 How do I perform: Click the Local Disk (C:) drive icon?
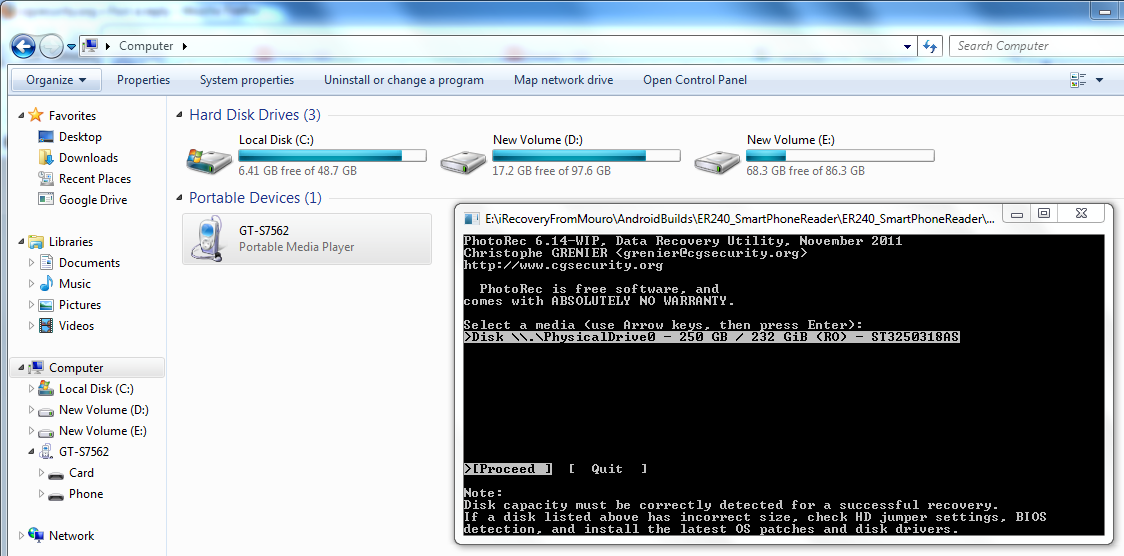pos(209,160)
